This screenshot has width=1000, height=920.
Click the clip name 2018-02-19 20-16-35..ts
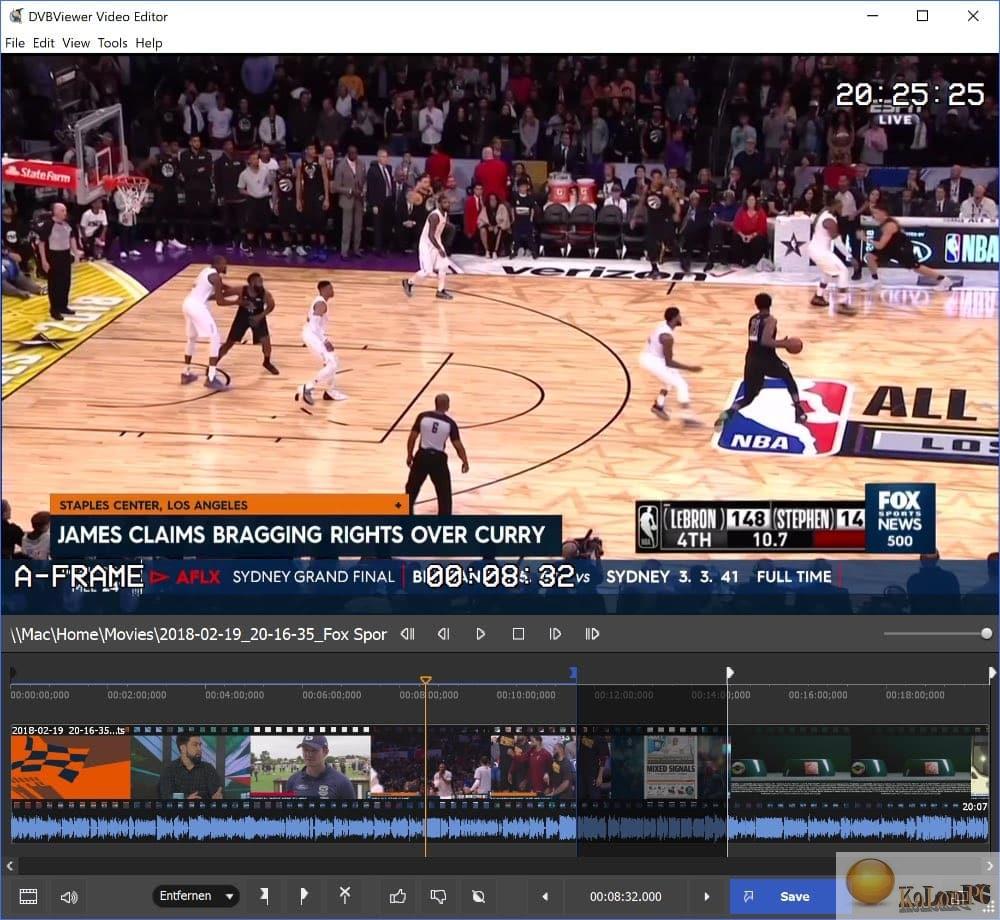point(68,730)
